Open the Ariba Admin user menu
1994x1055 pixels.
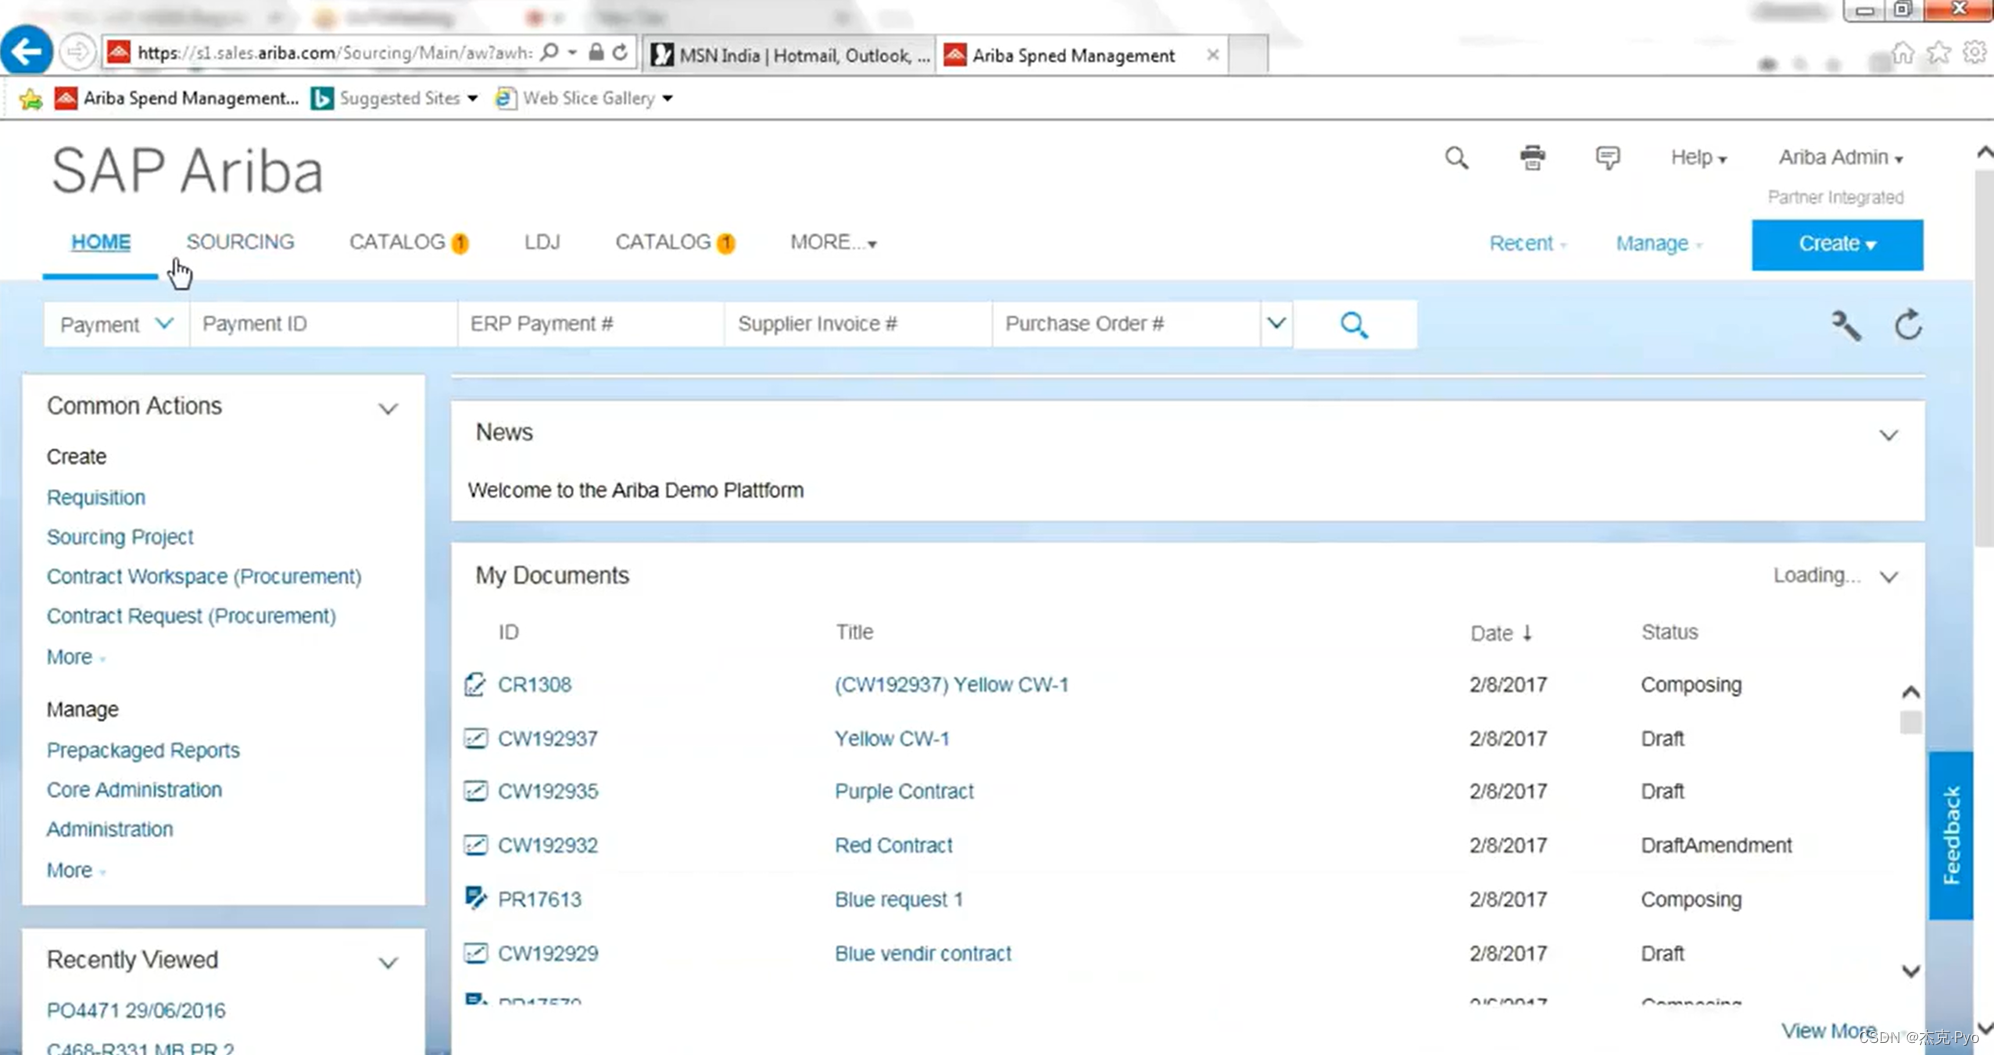pyautogui.click(x=1840, y=158)
